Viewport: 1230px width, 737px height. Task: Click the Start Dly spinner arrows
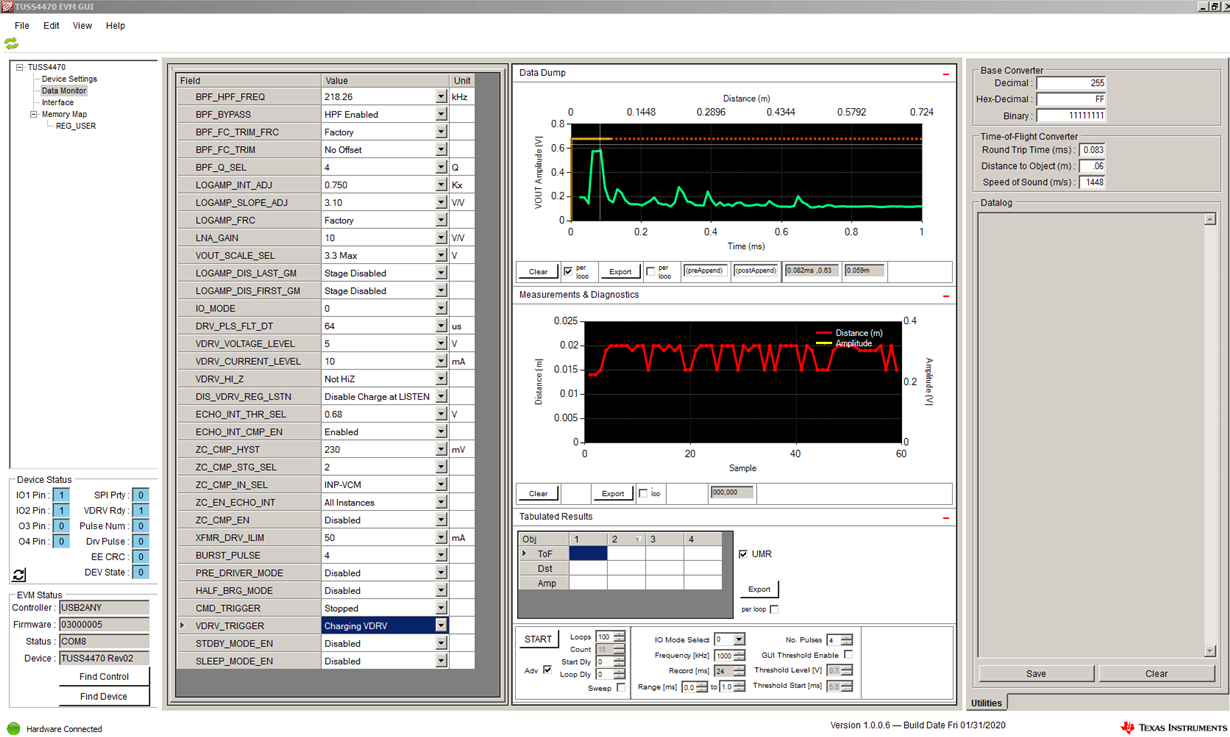[x=620, y=662]
